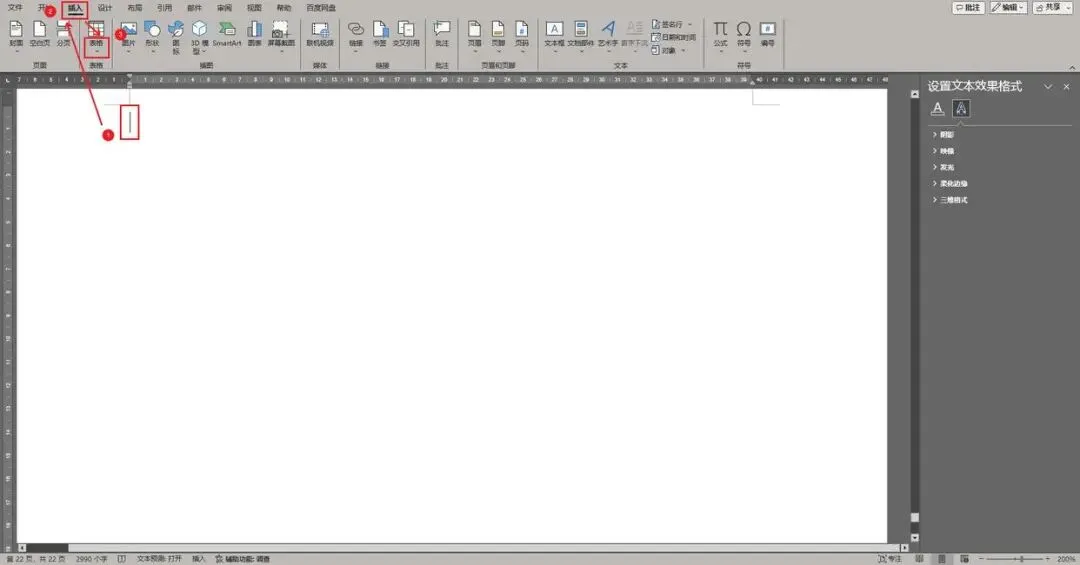Click the word count (2990 个字) in status bar
The width and height of the screenshot is (1080, 565).
tap(92, 558)
